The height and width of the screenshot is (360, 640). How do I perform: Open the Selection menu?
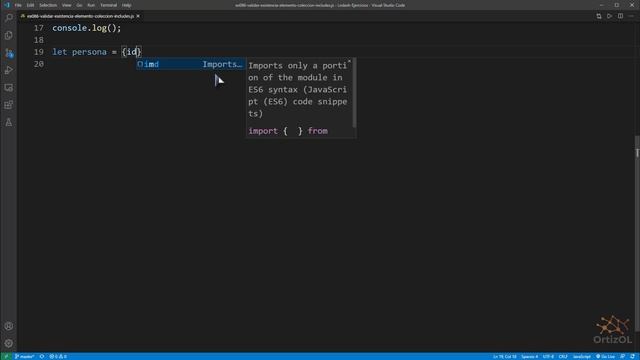(48, 5)
